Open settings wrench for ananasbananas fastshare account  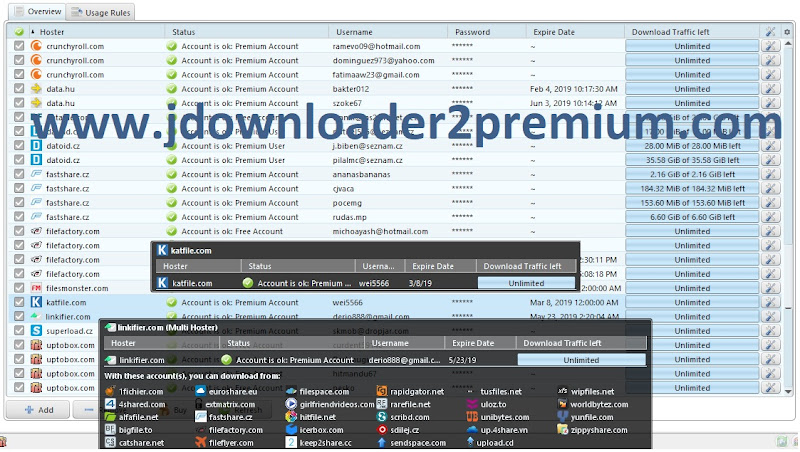(x=770, y=174)
